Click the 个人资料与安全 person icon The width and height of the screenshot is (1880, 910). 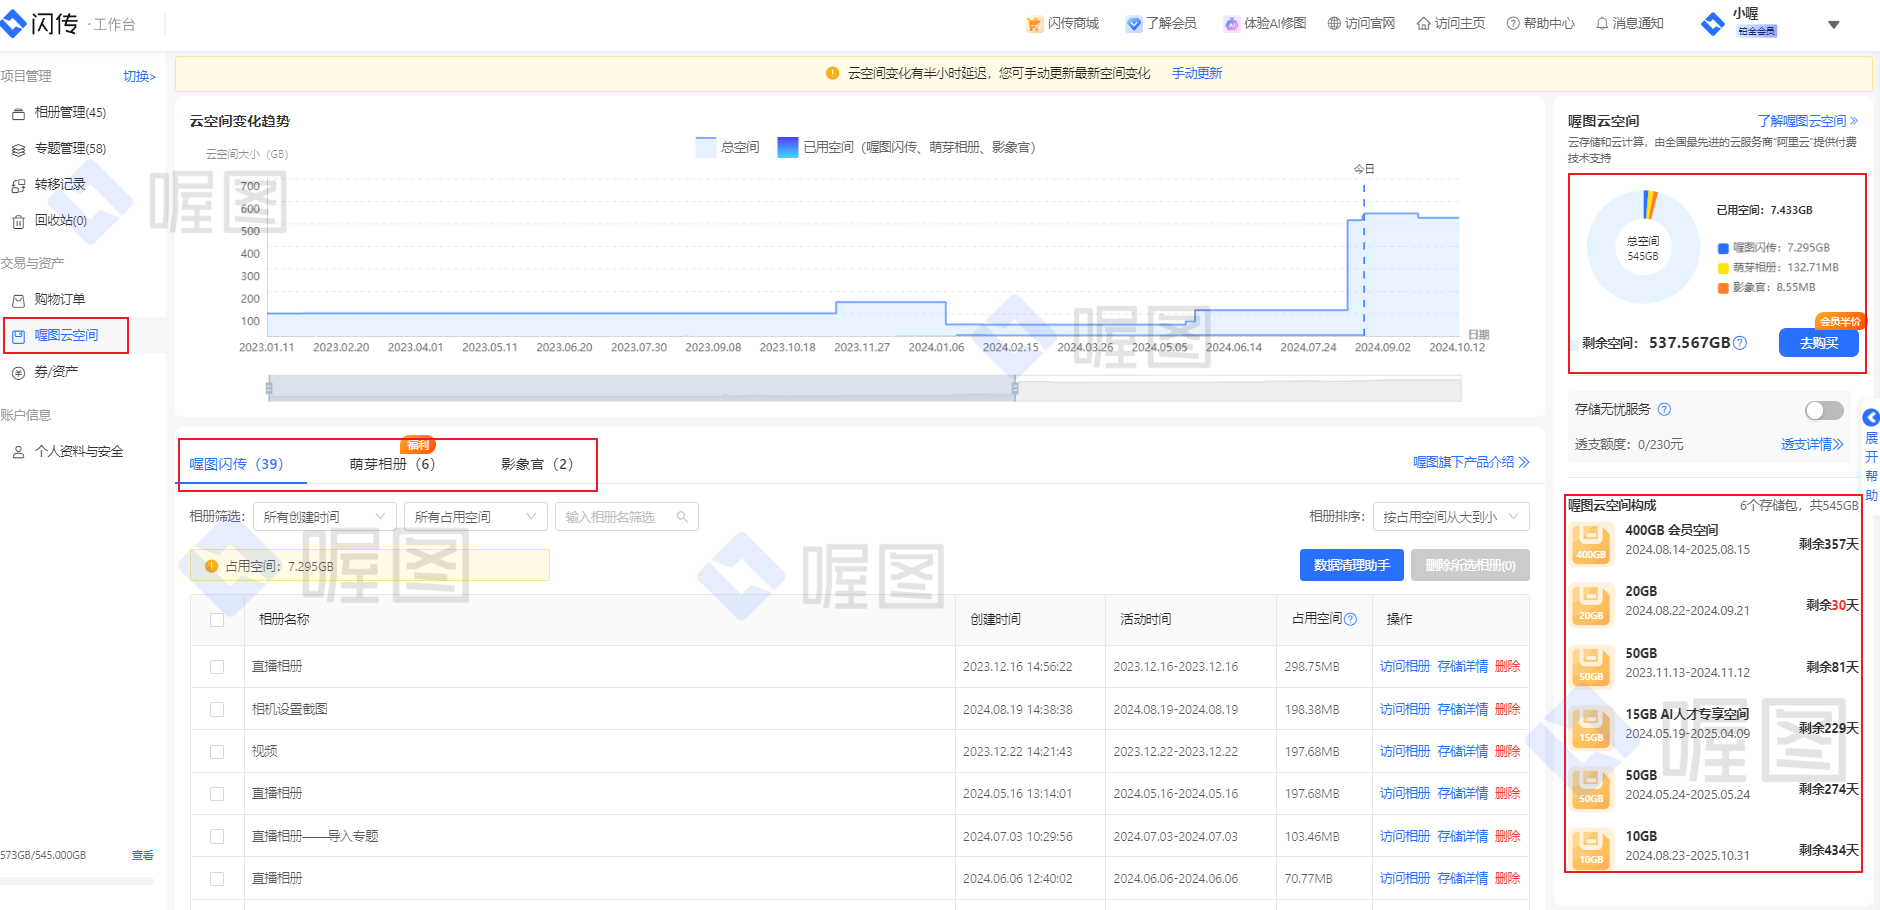(18, 452)
